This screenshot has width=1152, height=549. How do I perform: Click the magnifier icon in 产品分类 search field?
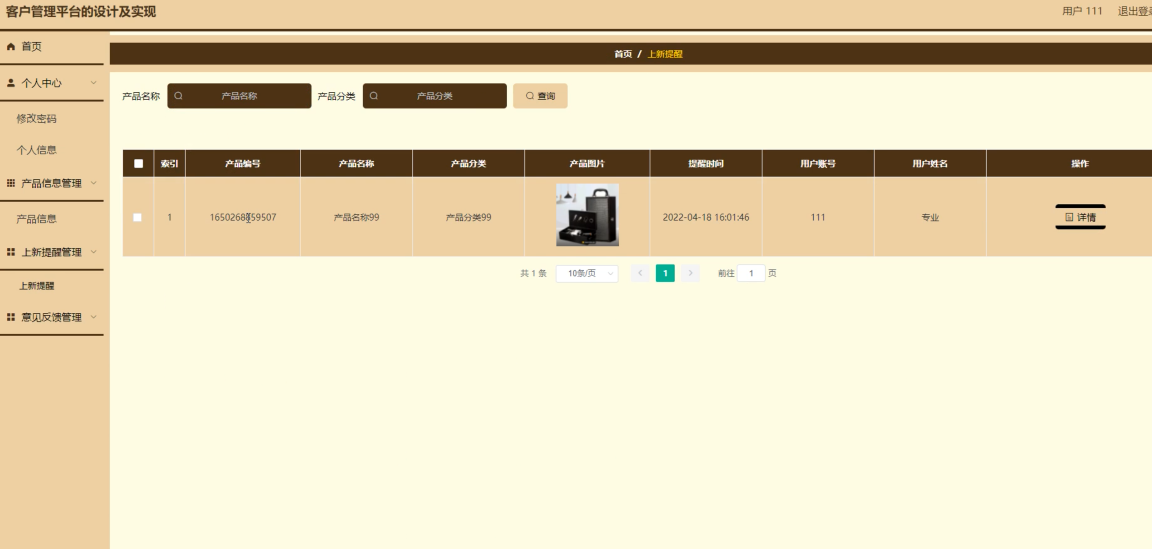click(374, 96)
